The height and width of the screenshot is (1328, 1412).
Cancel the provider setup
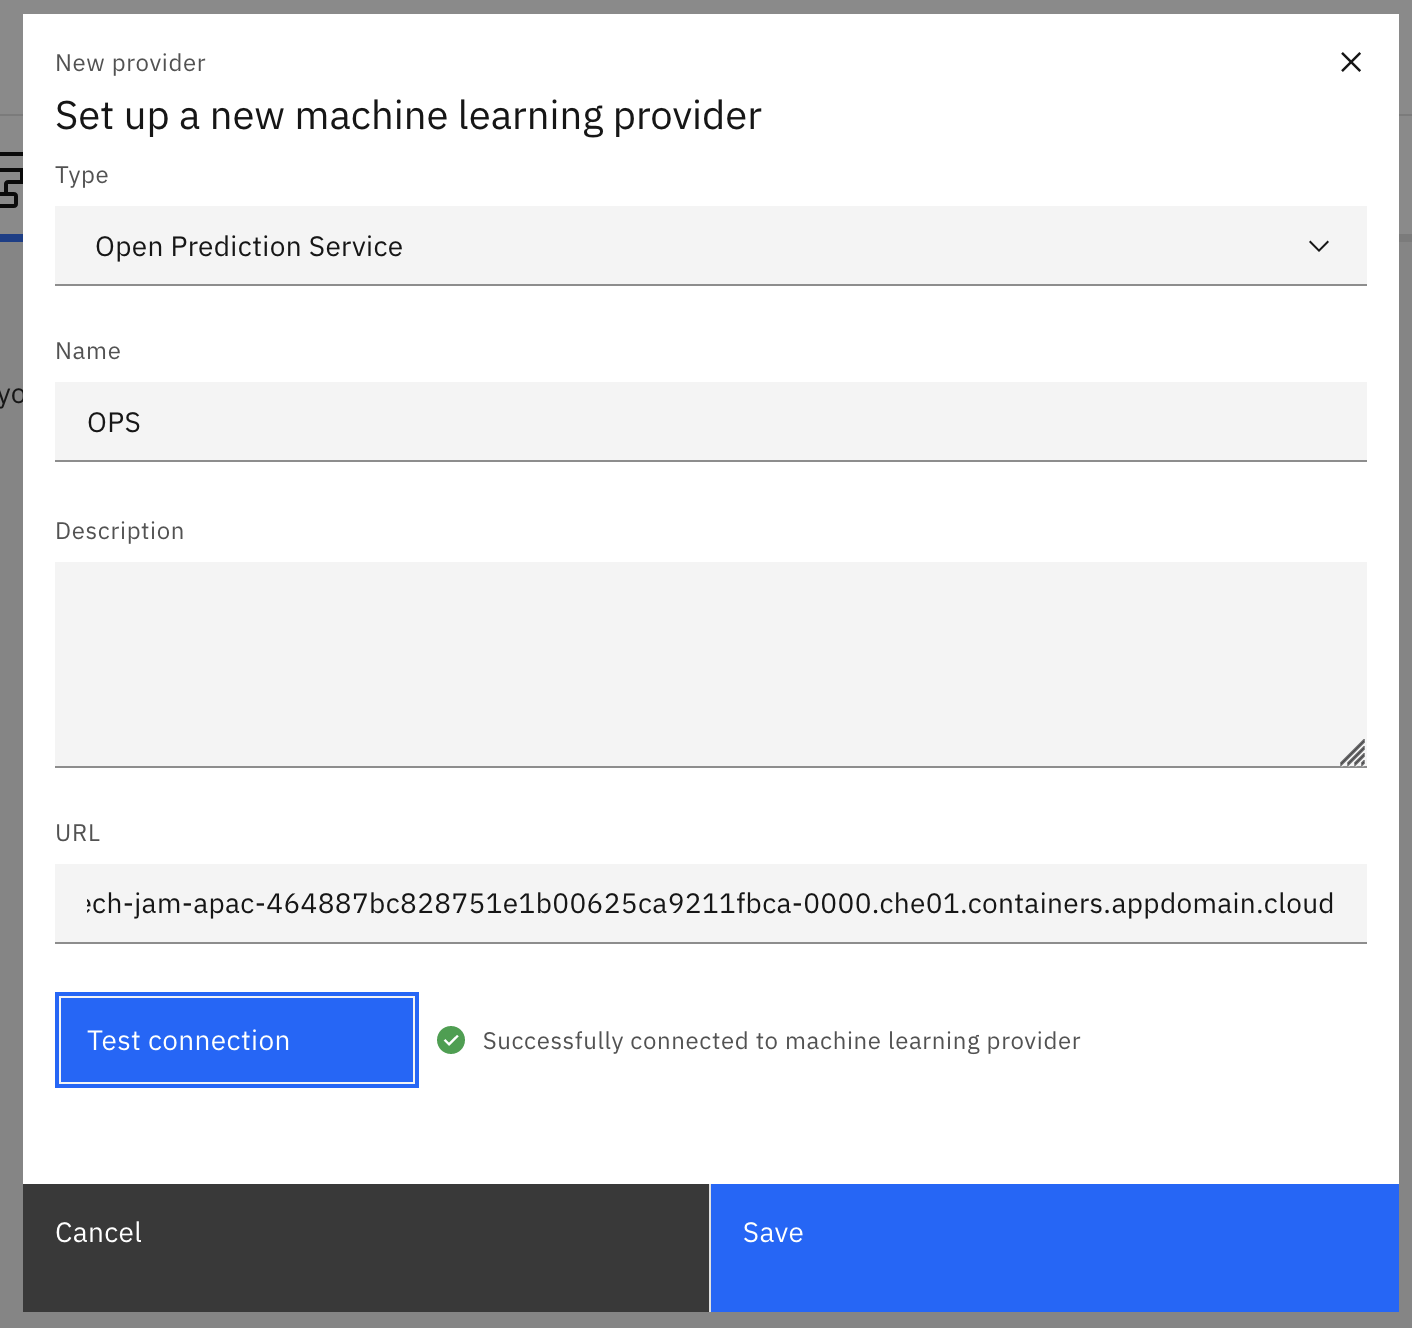click(366, 1248)
